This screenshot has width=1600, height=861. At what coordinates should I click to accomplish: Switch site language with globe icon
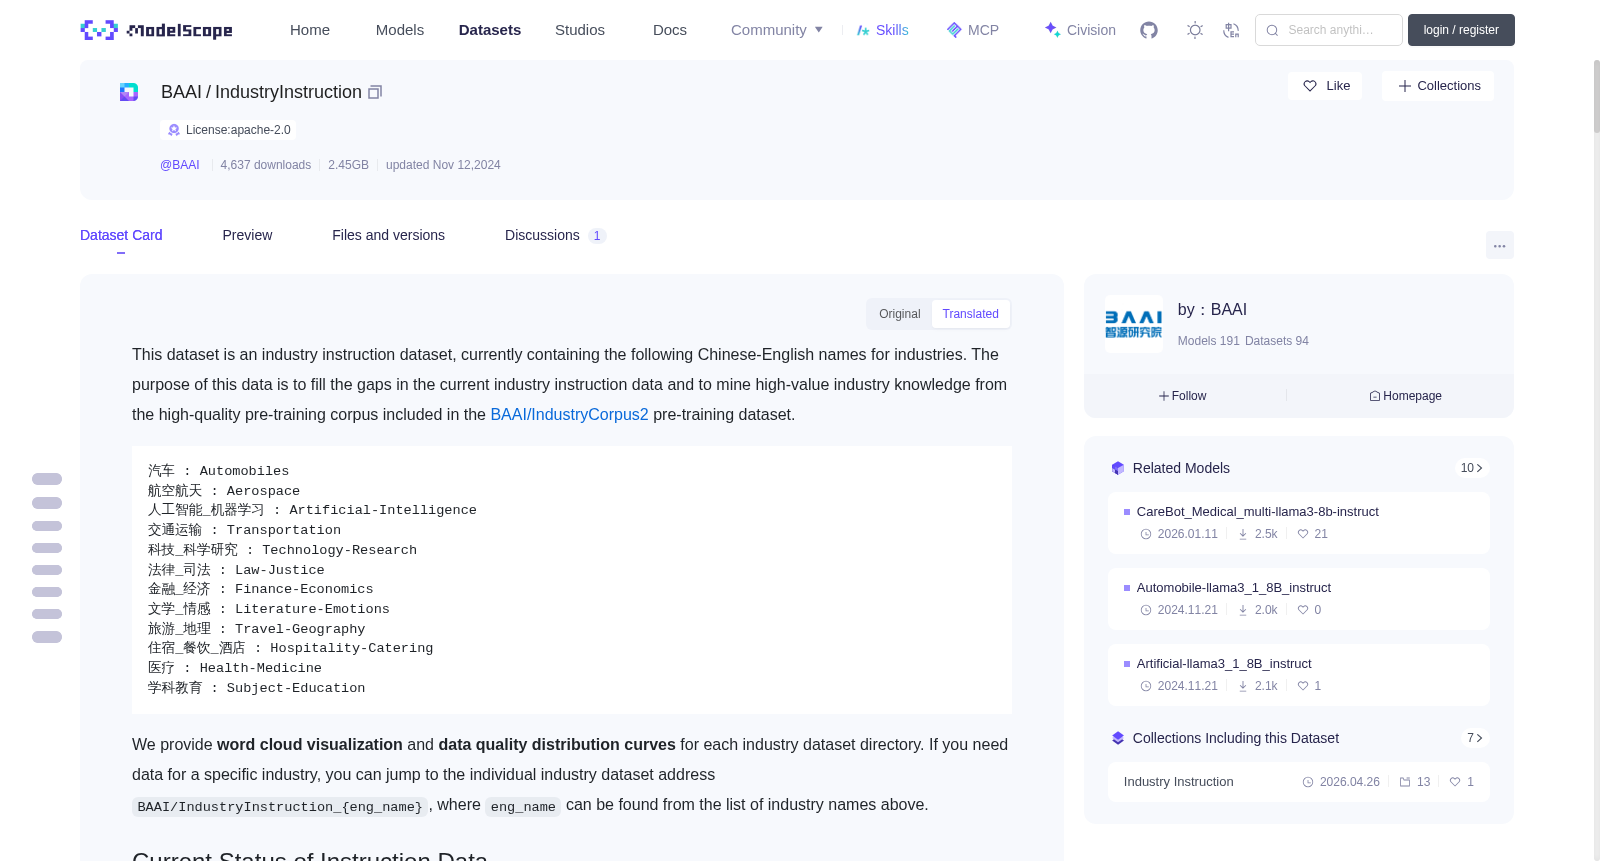click(1231, 30)
